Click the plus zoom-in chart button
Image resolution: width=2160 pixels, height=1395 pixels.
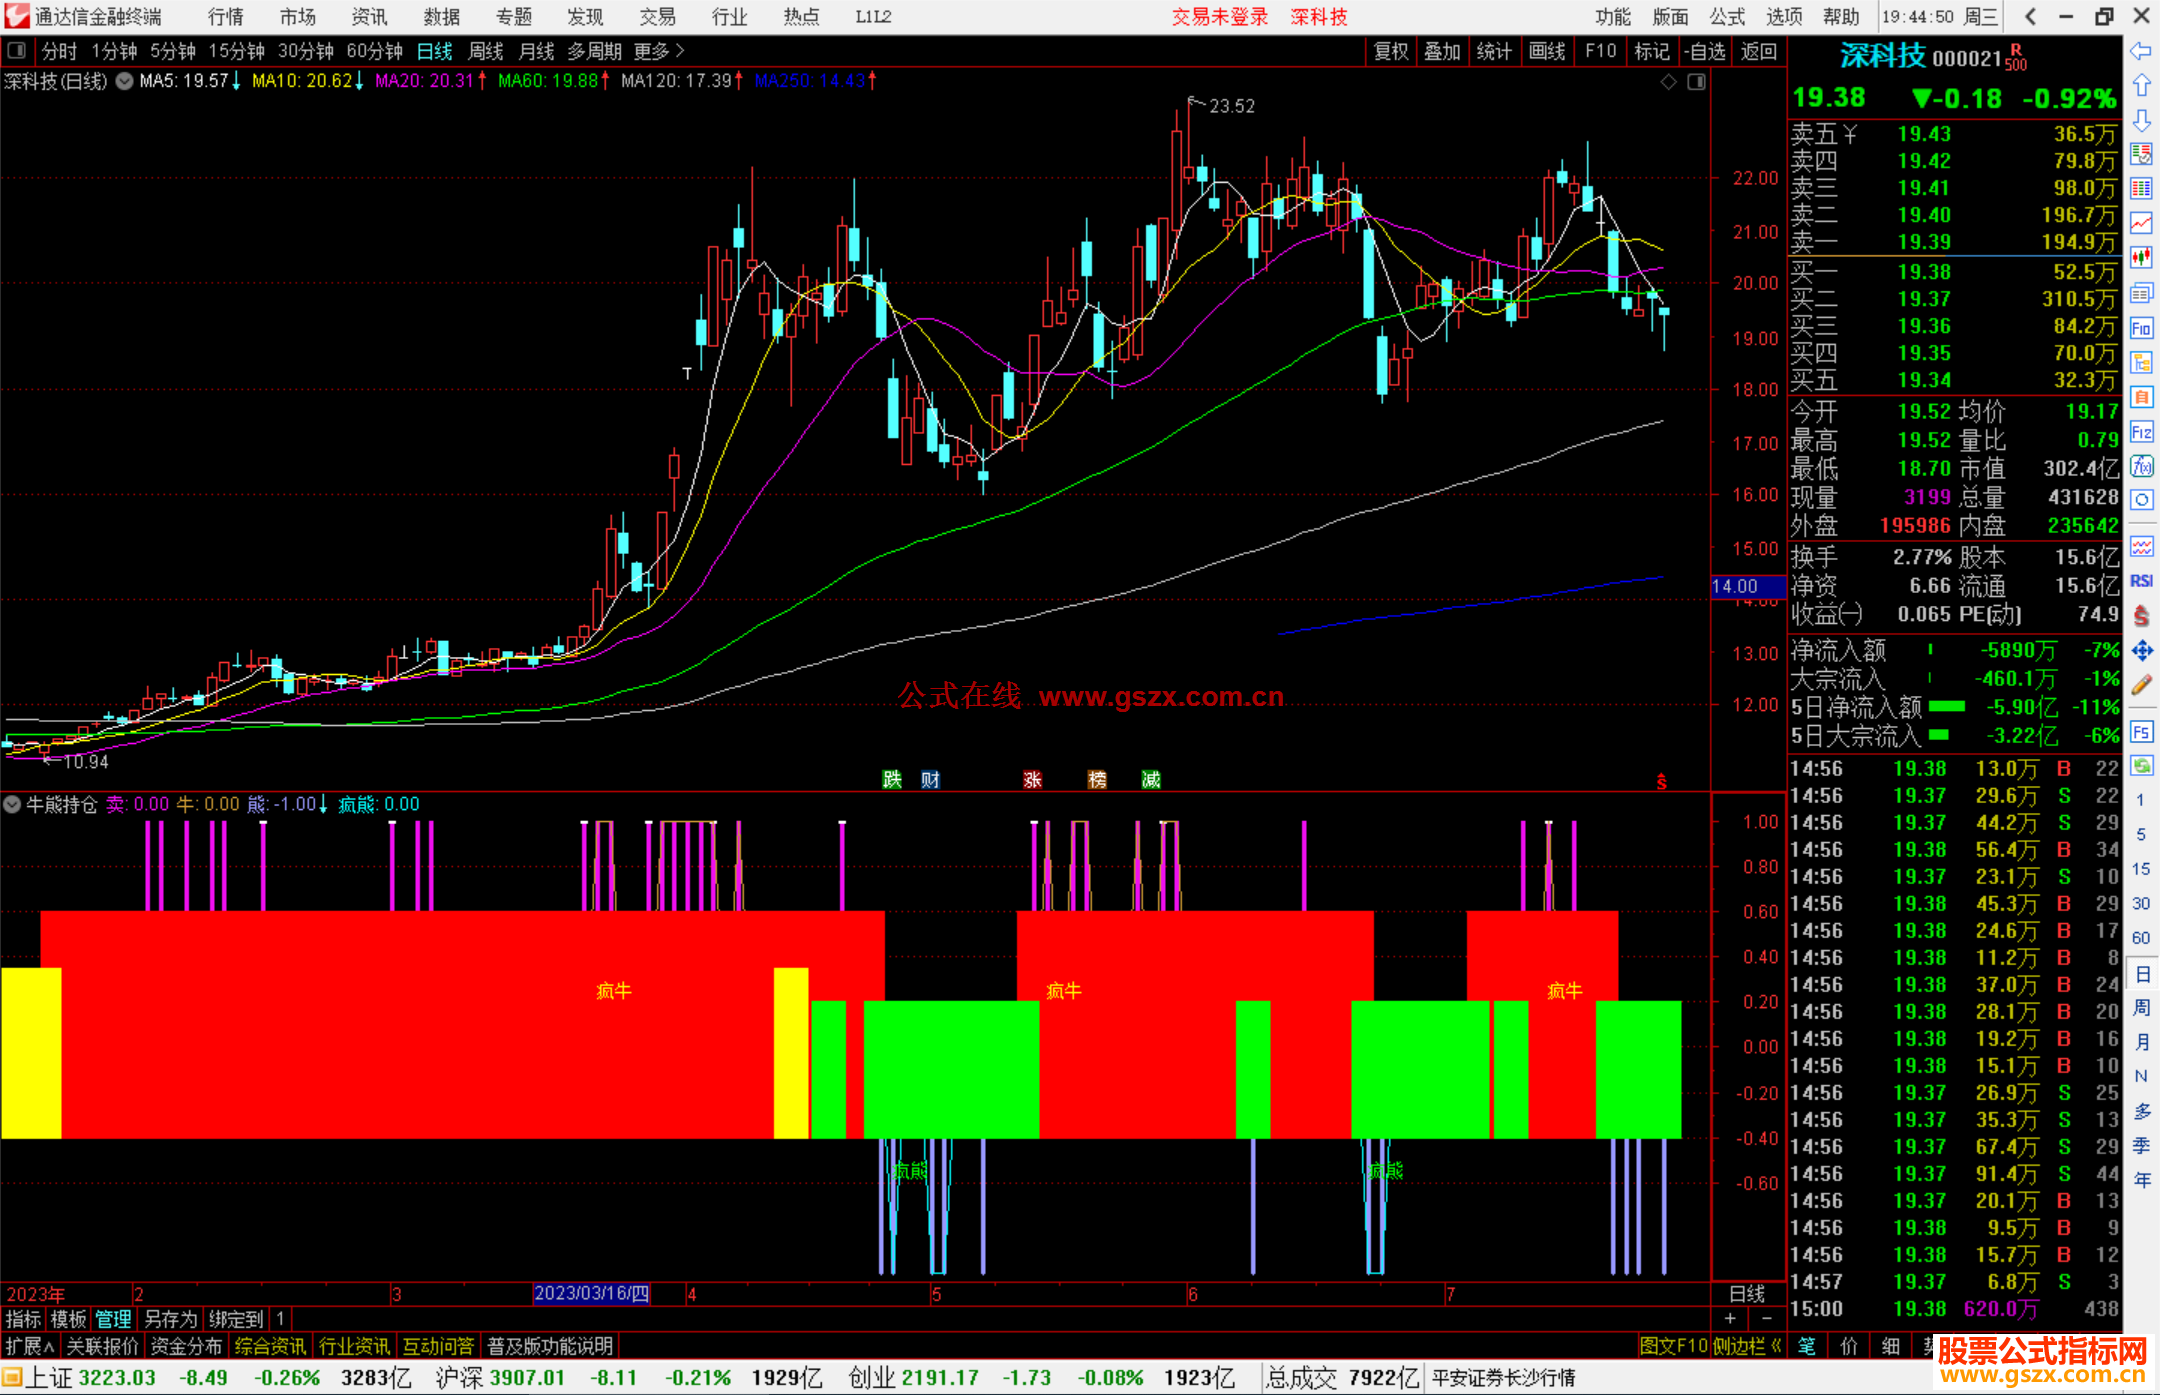click(1730, 1318)
